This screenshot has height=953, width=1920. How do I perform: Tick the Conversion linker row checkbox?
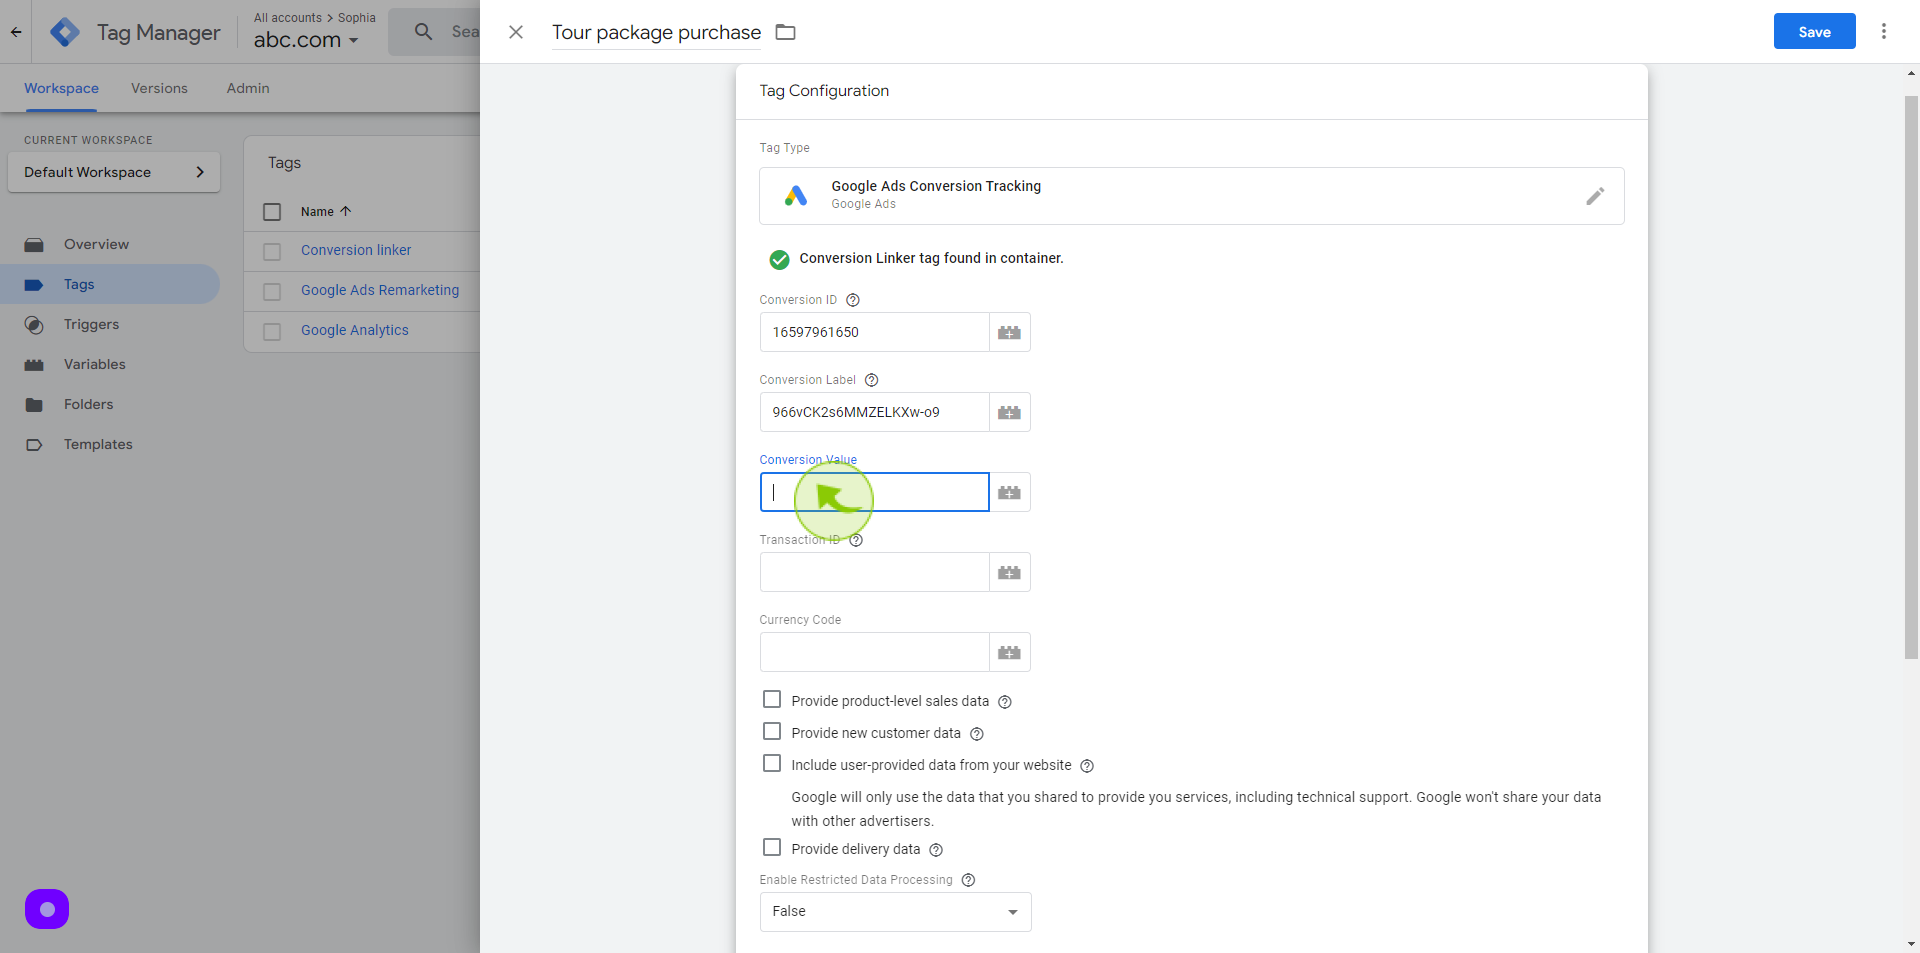(272, 252)
